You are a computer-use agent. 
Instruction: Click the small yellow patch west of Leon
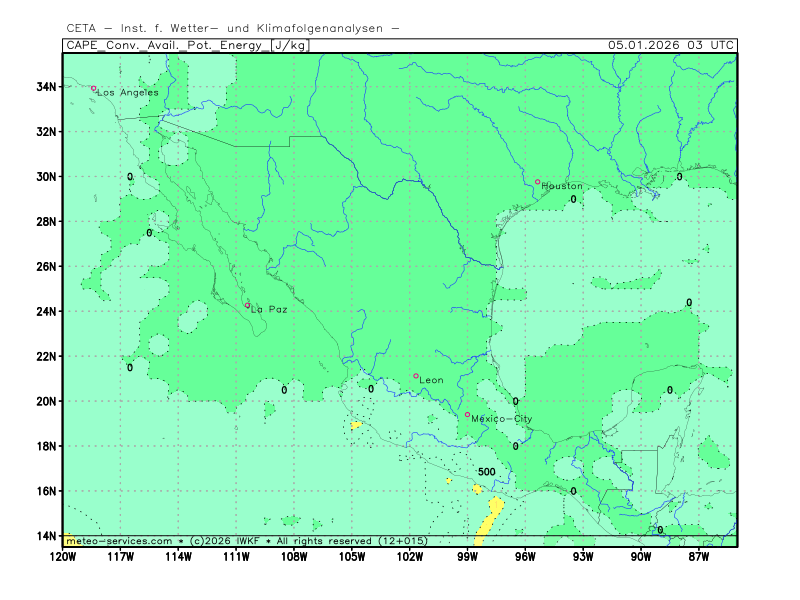click(x=356, y=425)
